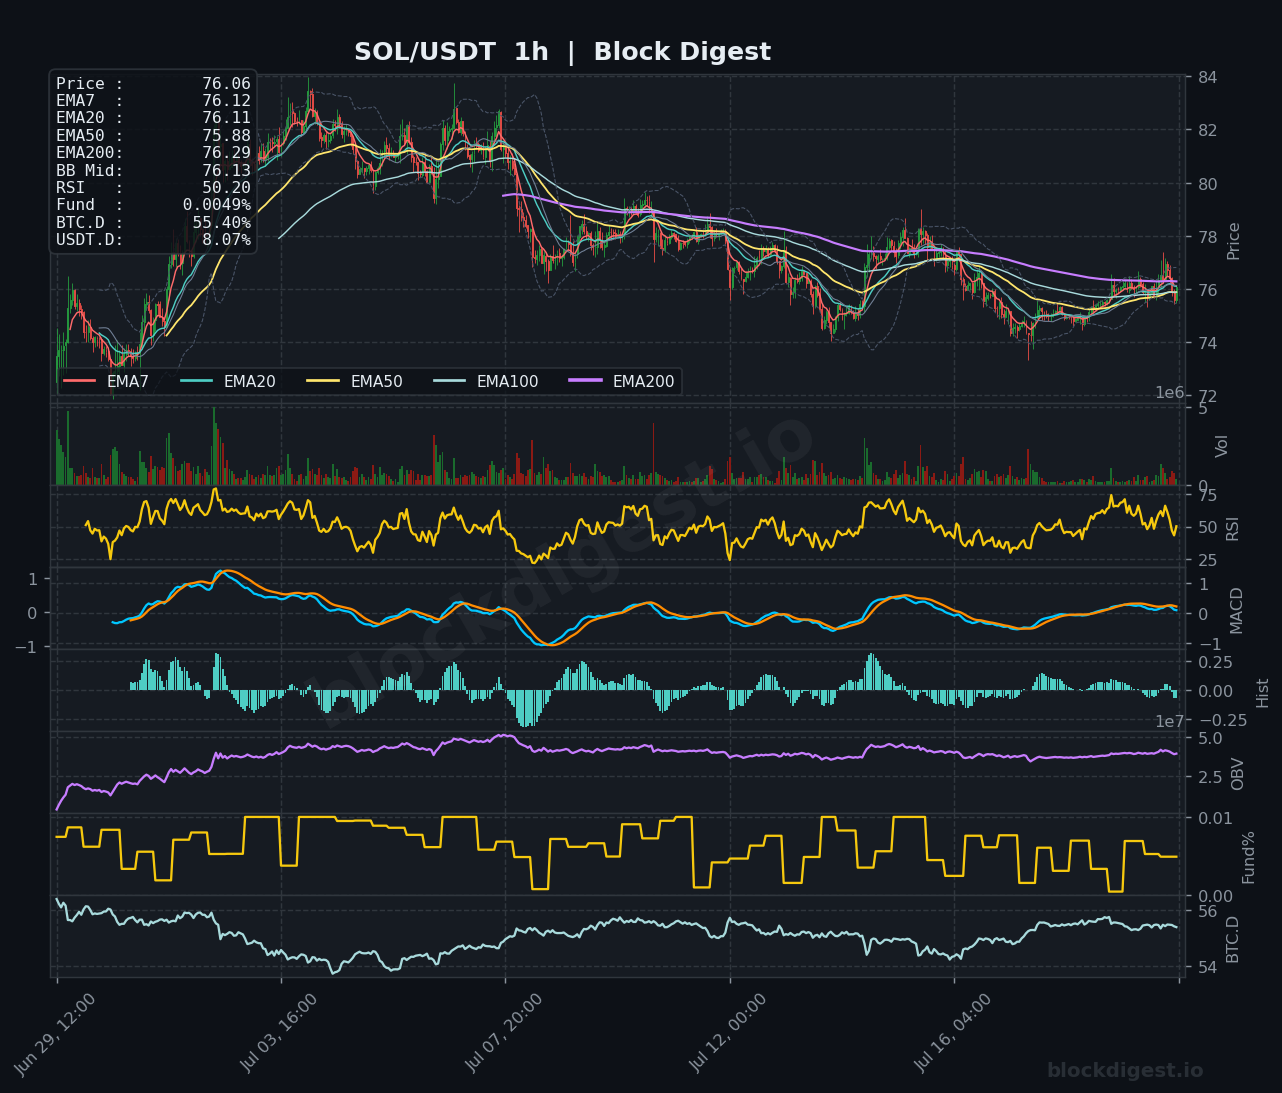Click the 'Jul 16, 04:00' x-axis tick label

[953, 1034]
